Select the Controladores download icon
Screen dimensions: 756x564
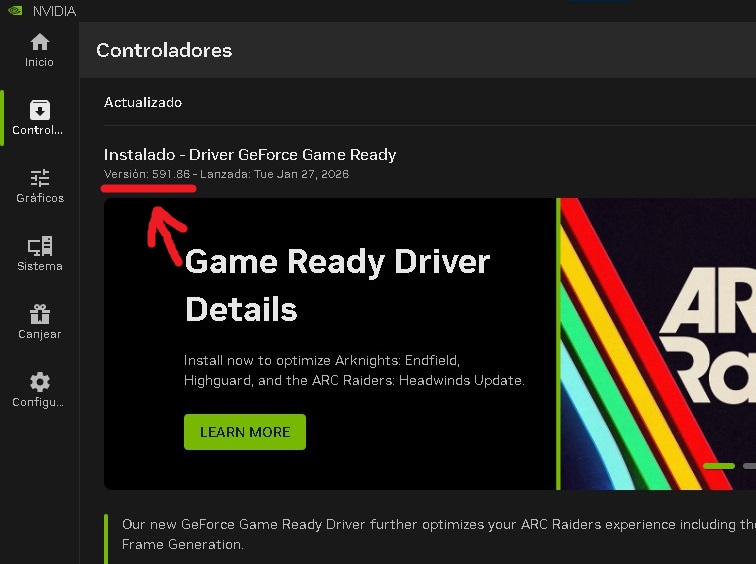point(40,110)
